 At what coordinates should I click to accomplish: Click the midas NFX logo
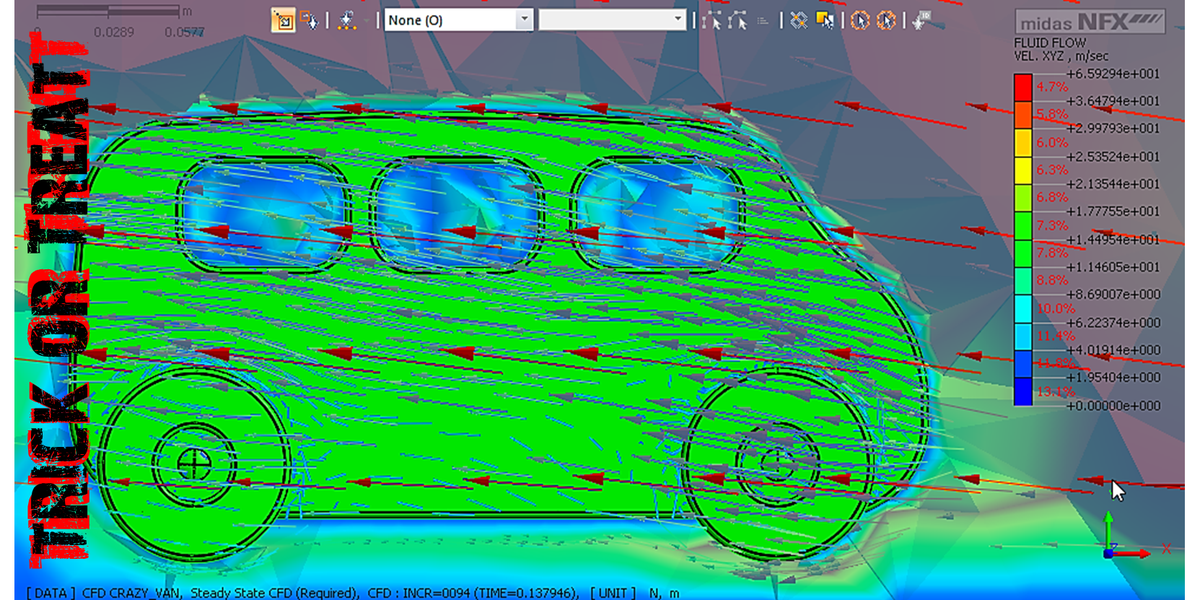click(1090, 22)
